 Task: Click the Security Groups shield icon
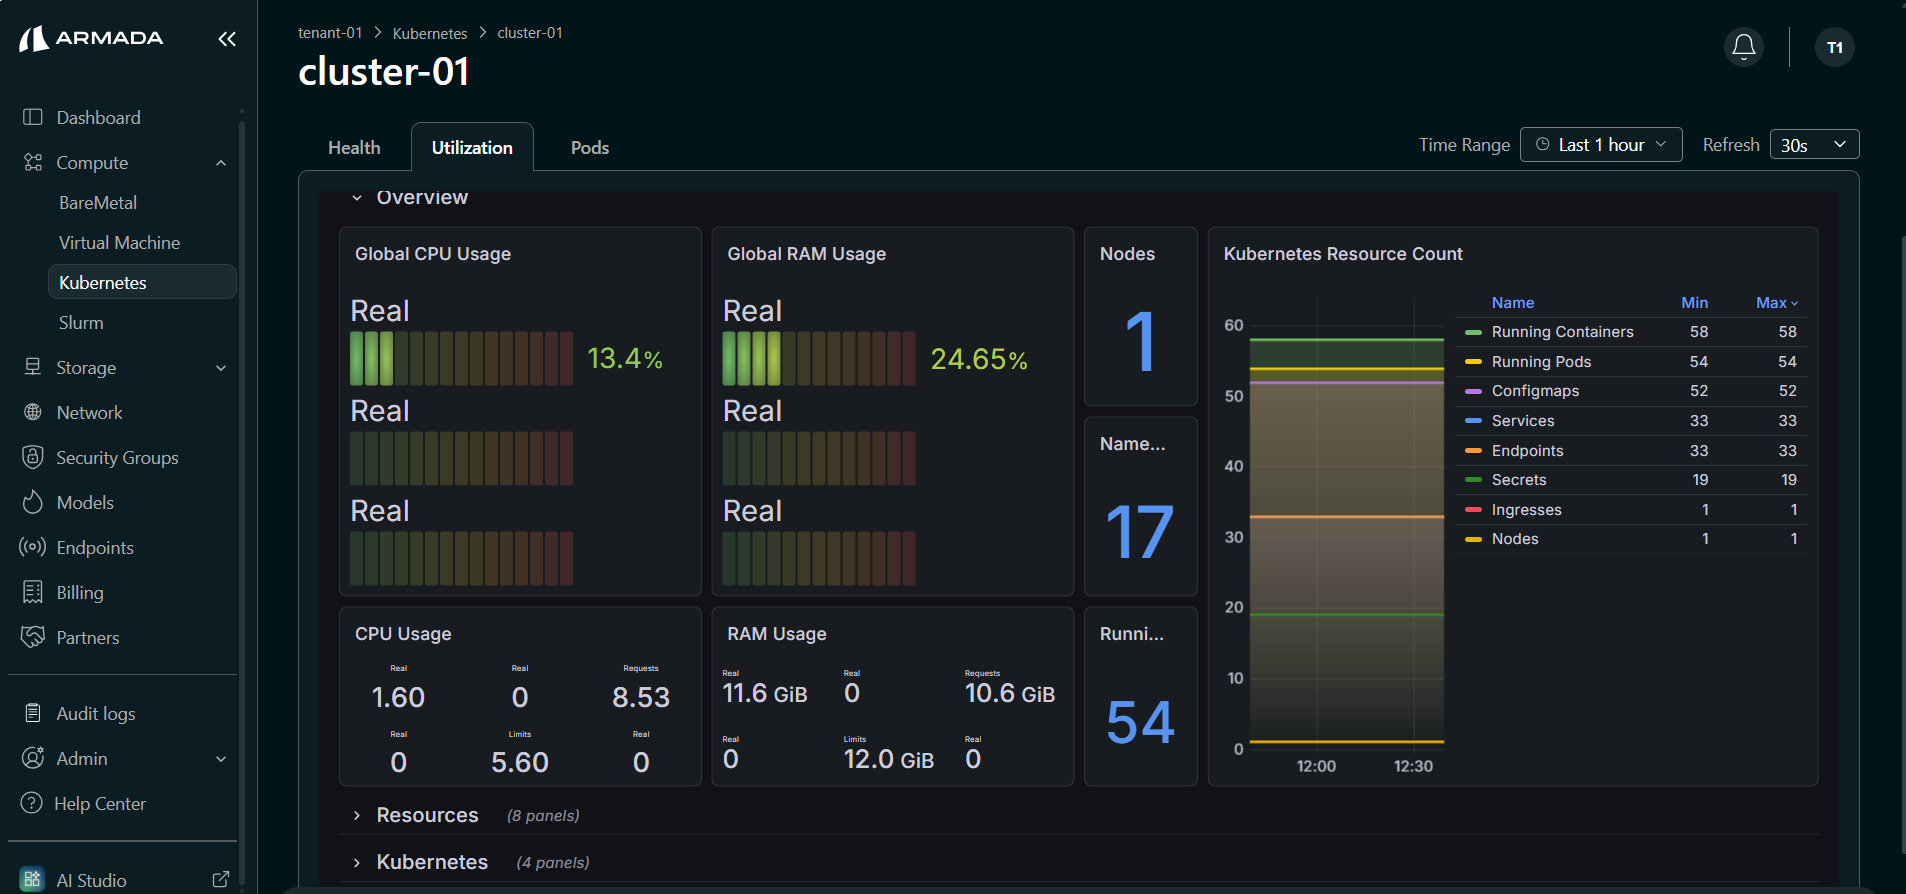[33, 457]
